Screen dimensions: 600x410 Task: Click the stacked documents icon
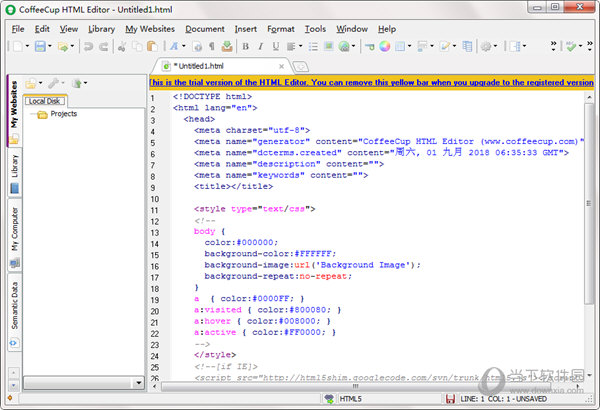point(467,46)
